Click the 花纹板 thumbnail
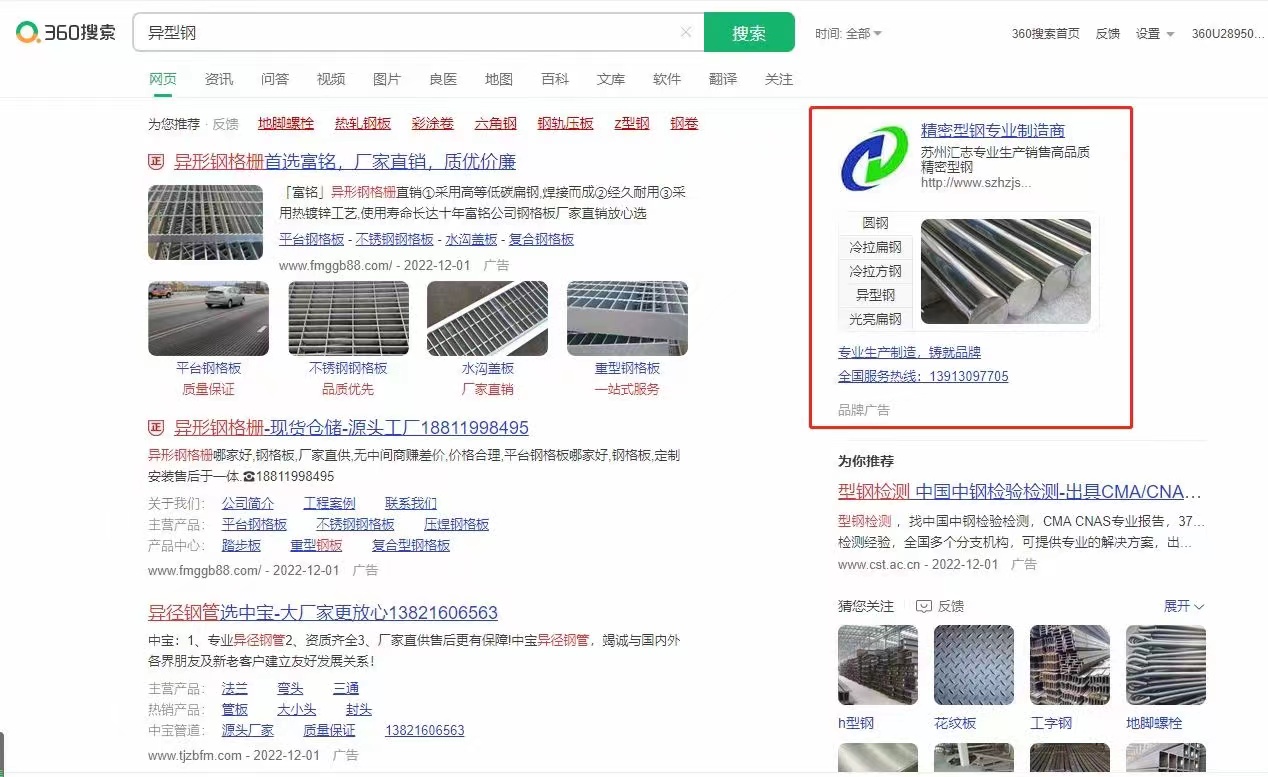1268x777 pixels. point(974,665)
